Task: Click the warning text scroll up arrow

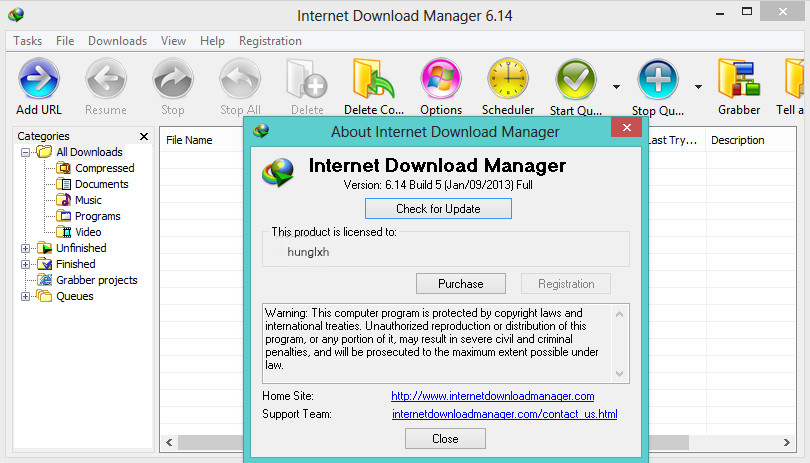Action: click(x=619, y=314)
